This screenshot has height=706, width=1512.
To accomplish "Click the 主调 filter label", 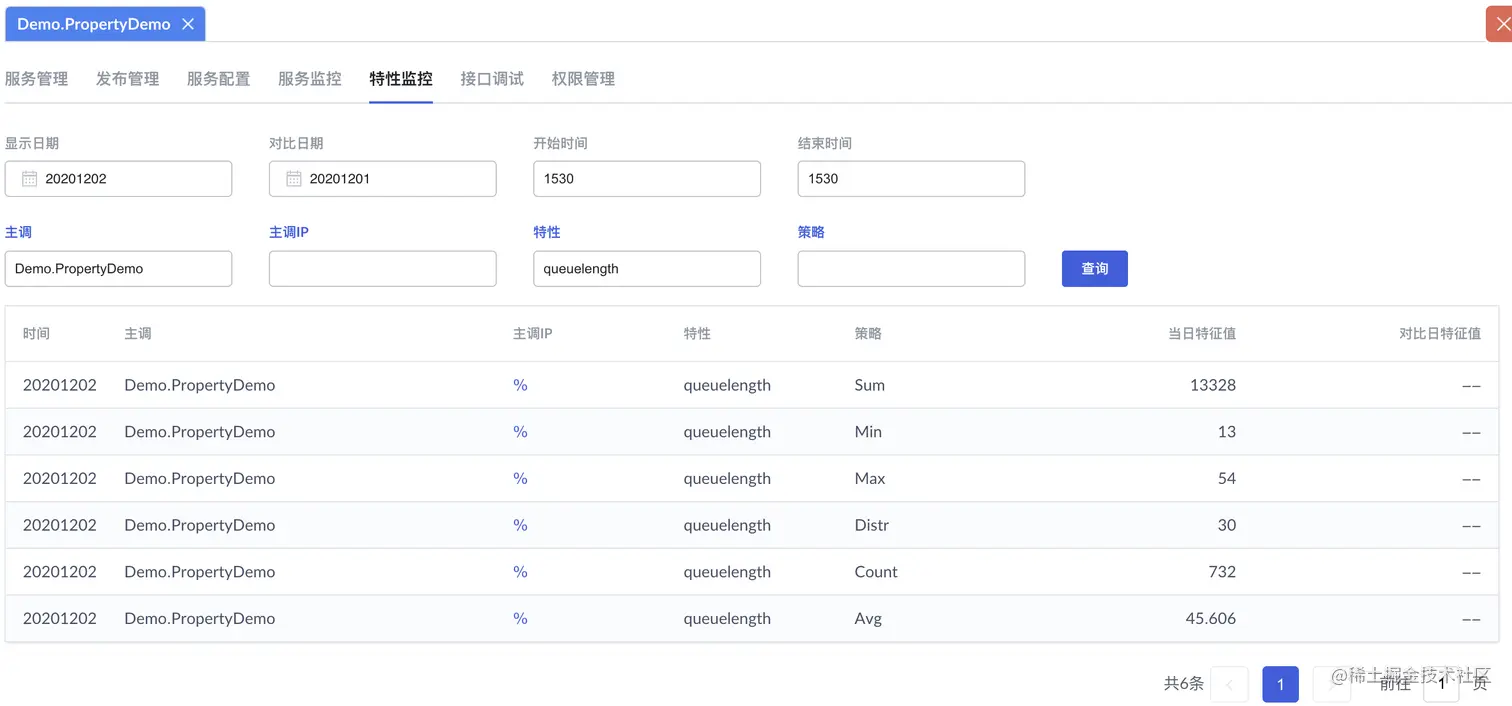I will (x=18, y=232).
